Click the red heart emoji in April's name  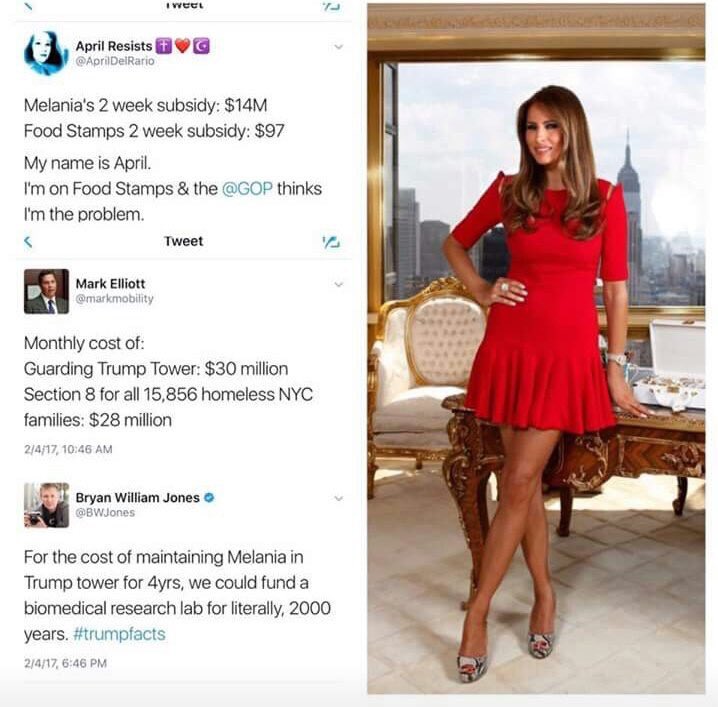tap(182, 46)
